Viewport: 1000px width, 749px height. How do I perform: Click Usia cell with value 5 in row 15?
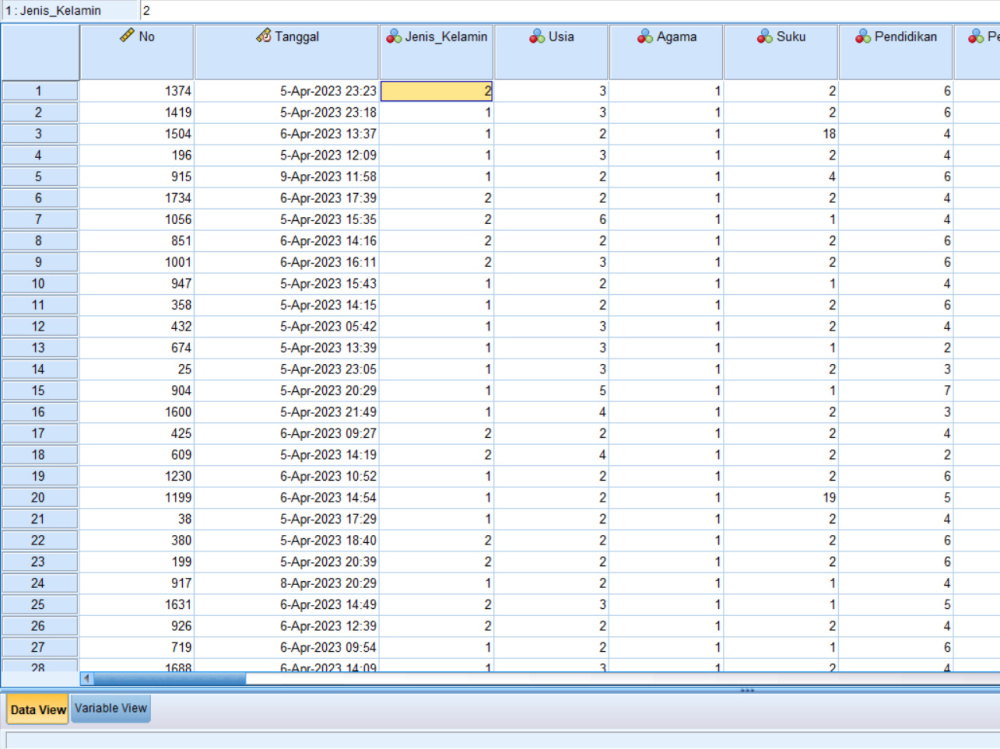coord(551,390)
